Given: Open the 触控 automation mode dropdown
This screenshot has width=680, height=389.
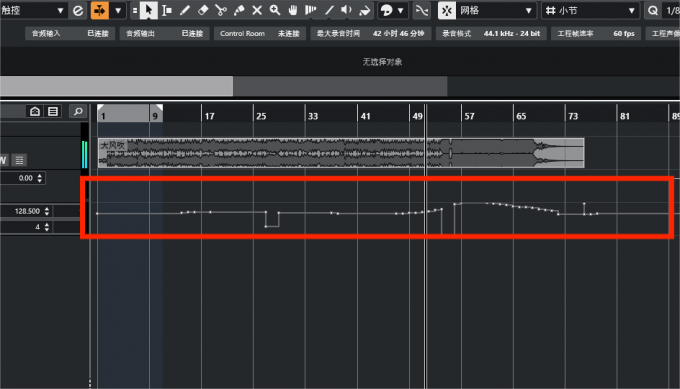Looking at the screenshot, I should point(33,10).
